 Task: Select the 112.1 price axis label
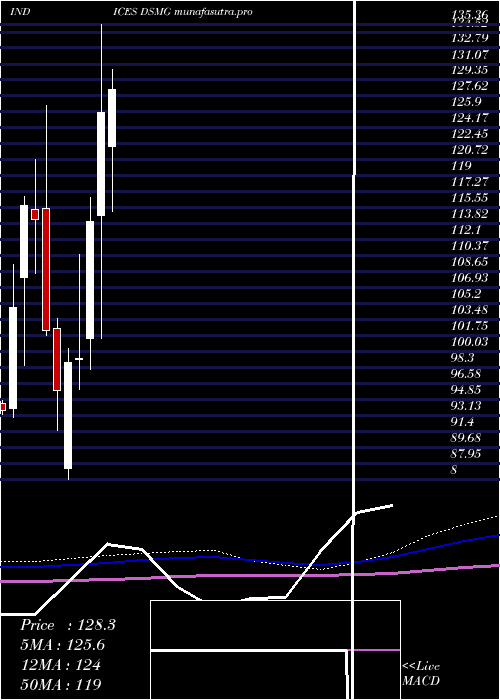(467, 229)
